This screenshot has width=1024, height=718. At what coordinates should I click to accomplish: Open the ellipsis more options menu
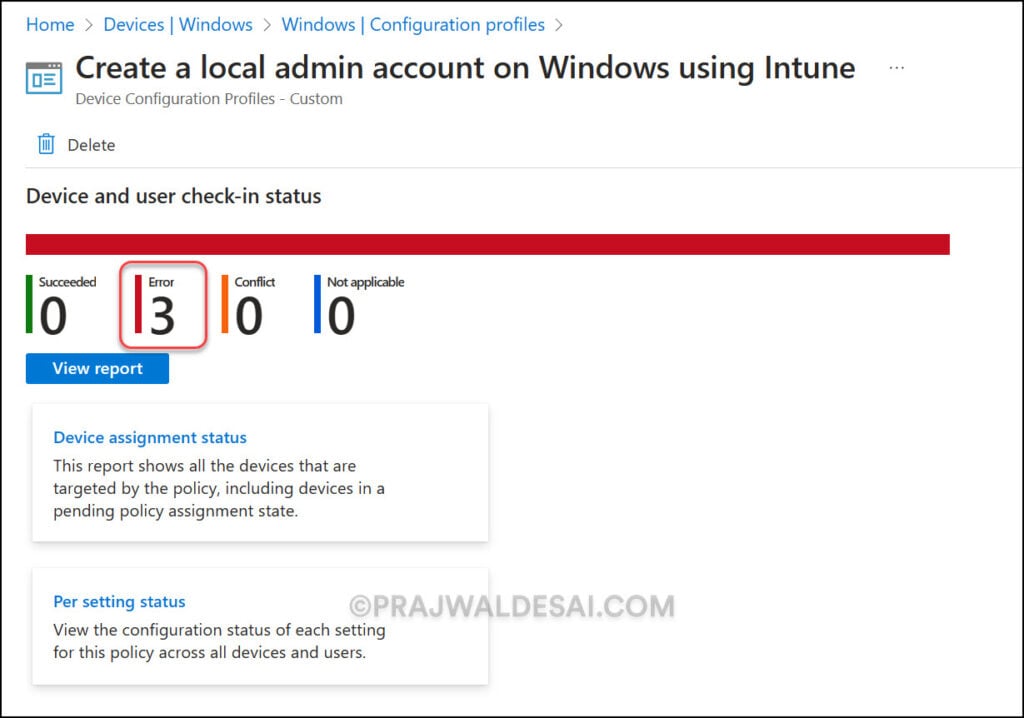pyautogui.click(x=897, y=68)
